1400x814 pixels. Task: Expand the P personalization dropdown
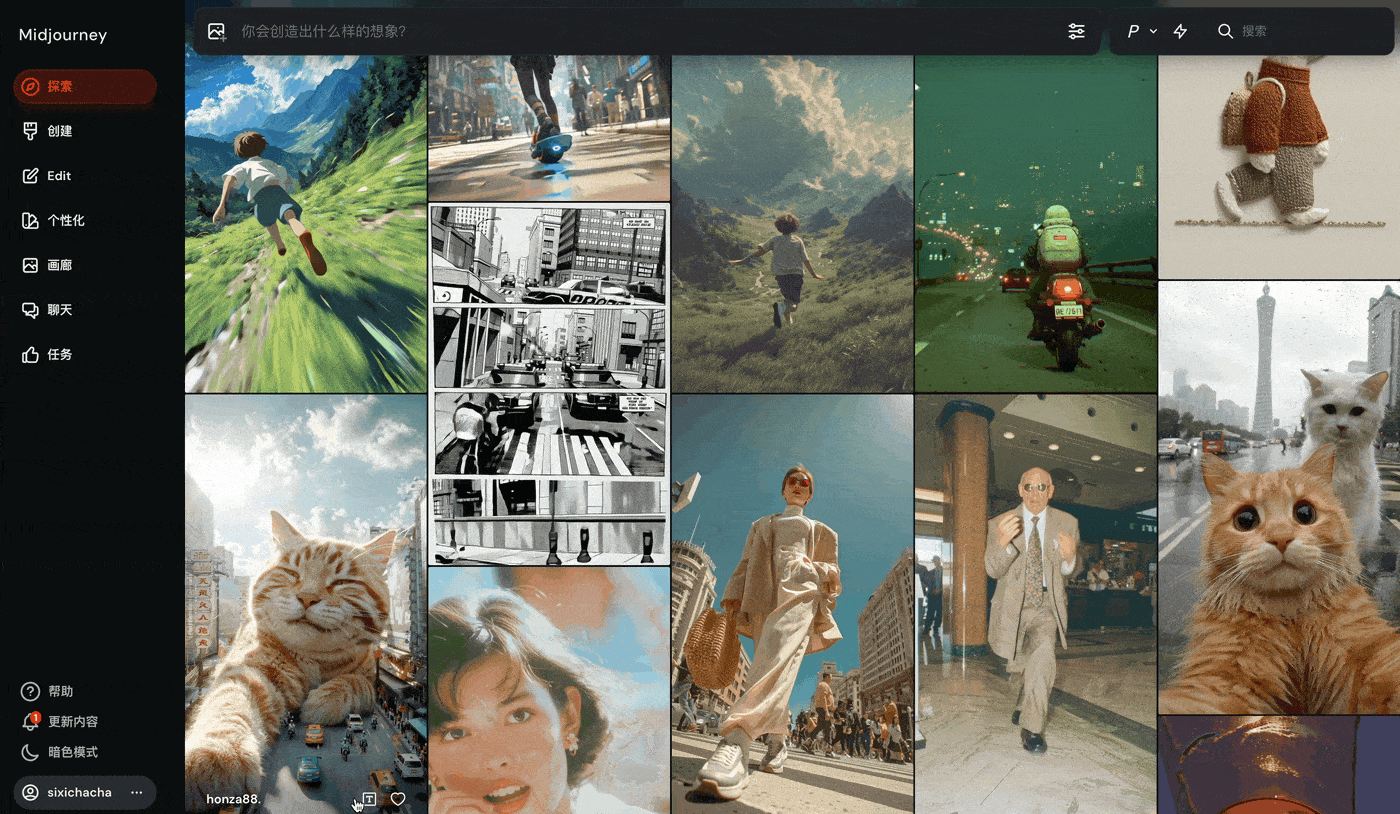pyautogui.click(x=1142, y=31)
